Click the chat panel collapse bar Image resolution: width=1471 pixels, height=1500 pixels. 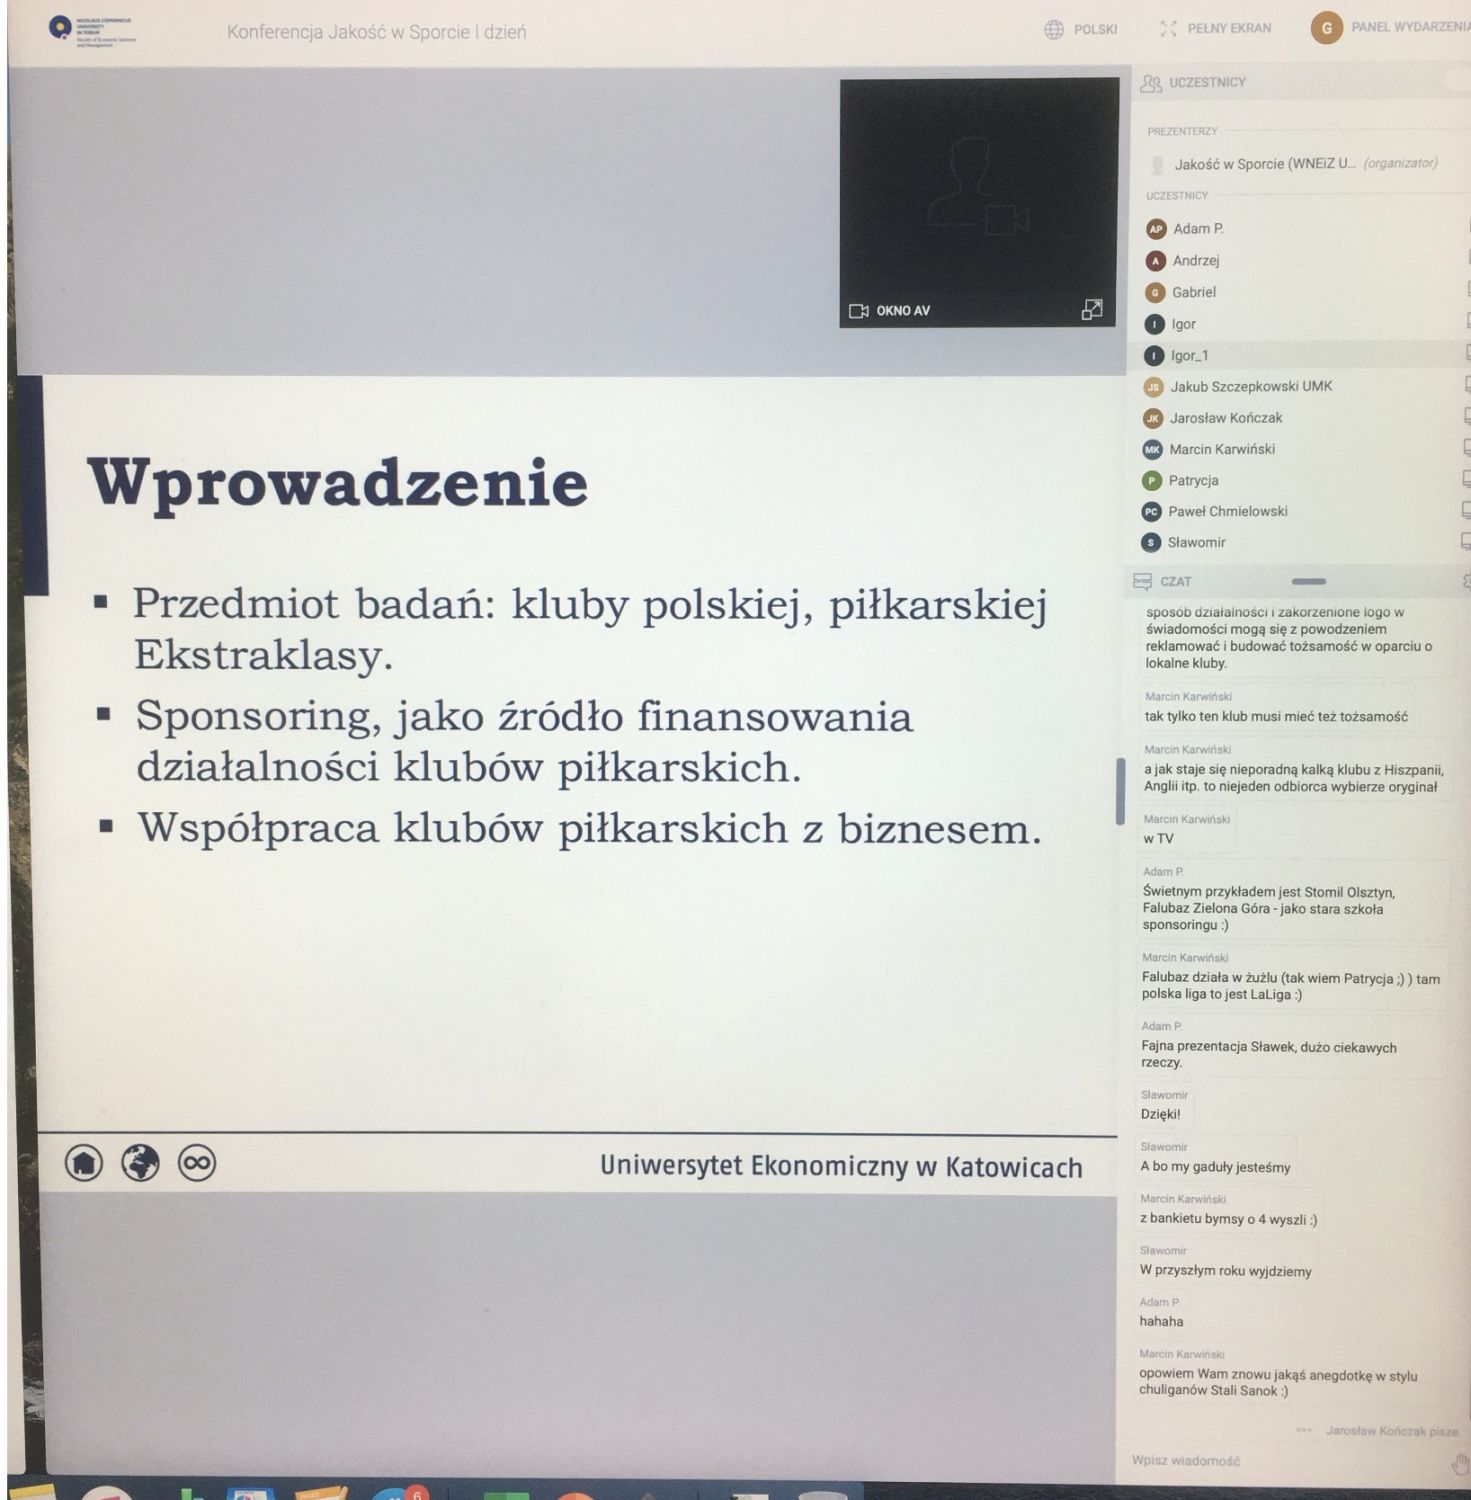click(x=1309, y=581)
